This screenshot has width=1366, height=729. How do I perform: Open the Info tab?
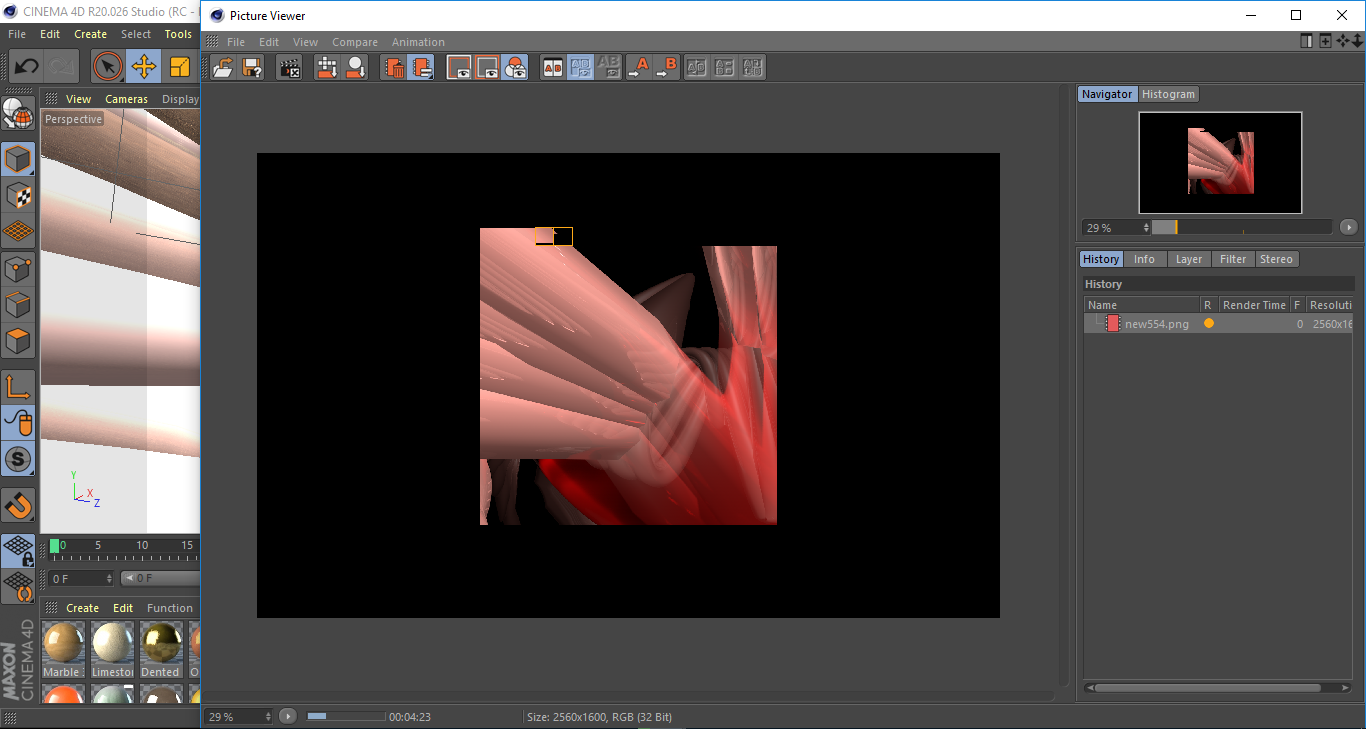point(1144,259)
